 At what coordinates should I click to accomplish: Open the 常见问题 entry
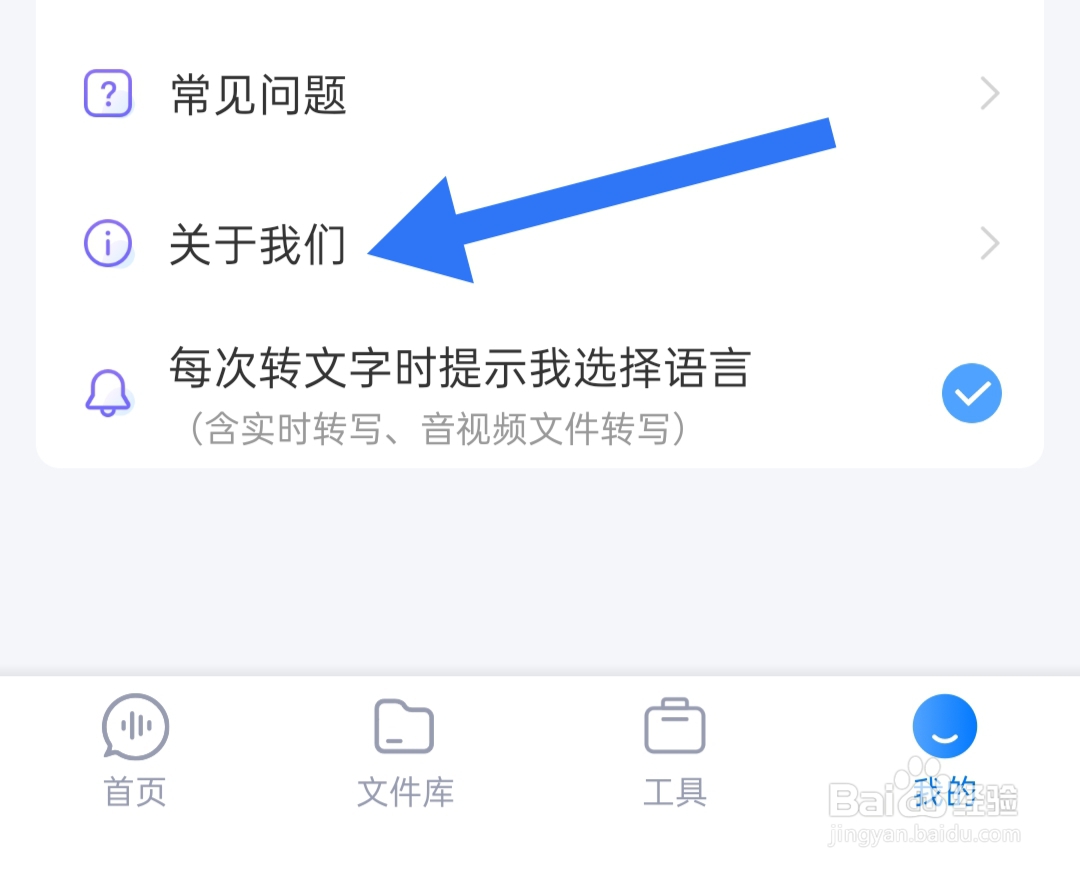pos(540,94)
